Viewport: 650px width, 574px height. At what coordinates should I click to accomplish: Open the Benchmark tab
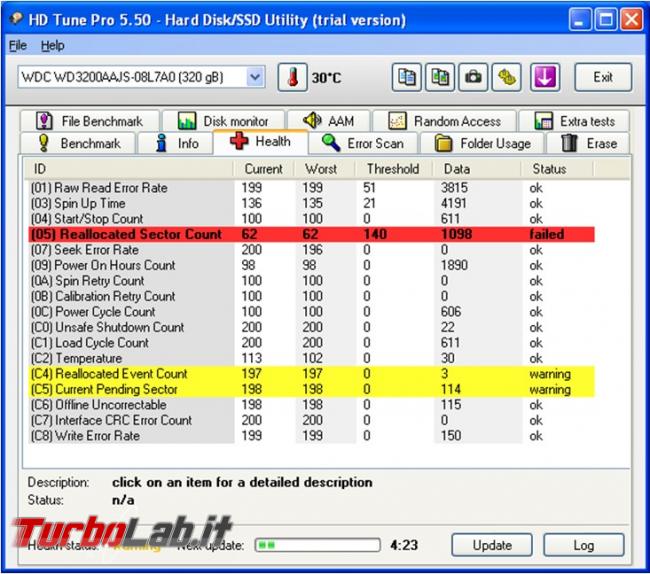click(x=78, y=143)
